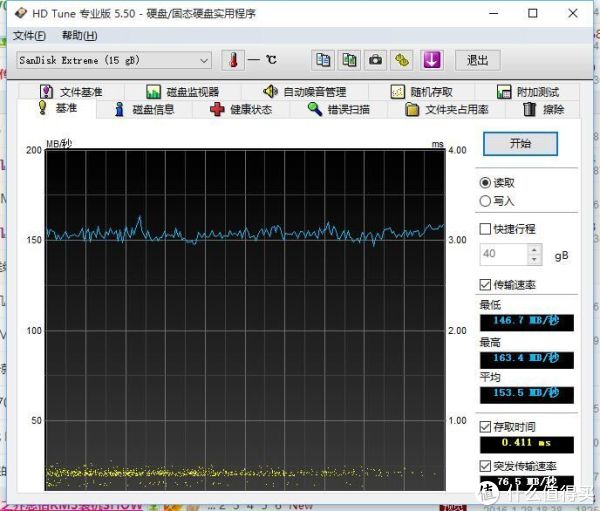Increase short stroke size with up arrow
Screen dimensions: 600x511
[534, 249]
